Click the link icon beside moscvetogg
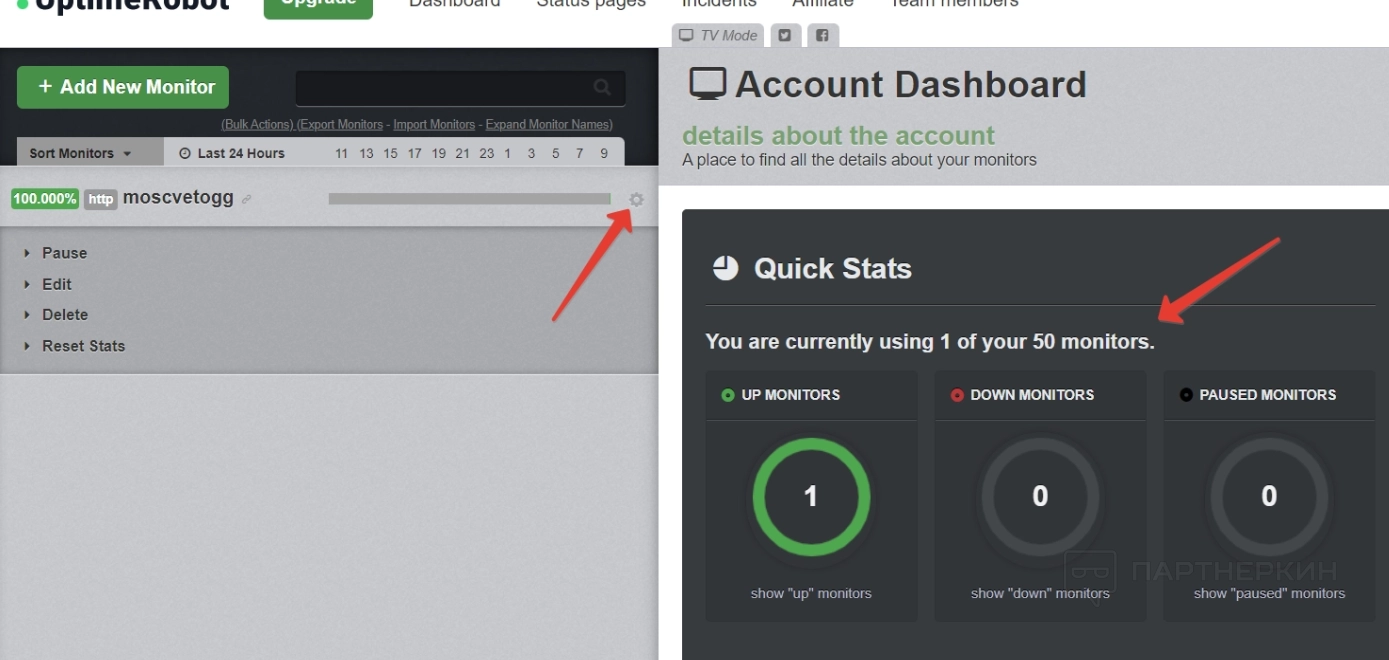Image resolution: width=1389 pixels, height=660 pixels. tap(247, 200)
